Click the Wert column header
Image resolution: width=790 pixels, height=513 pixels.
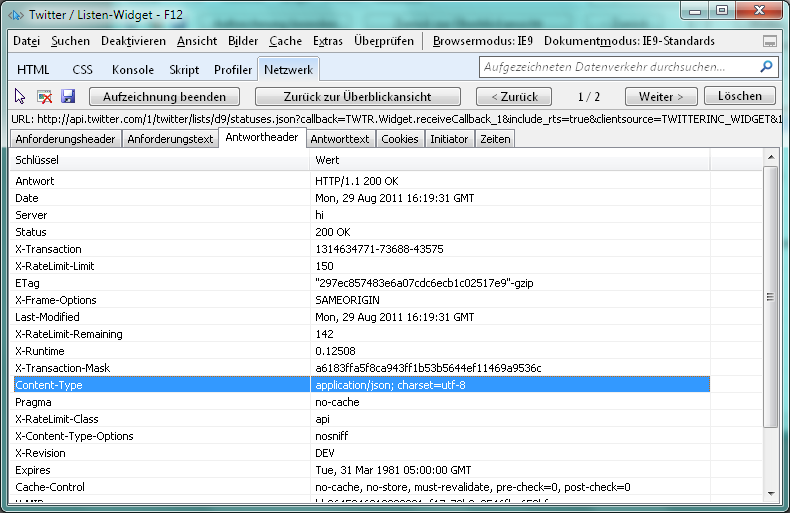[x=510, y=160]
